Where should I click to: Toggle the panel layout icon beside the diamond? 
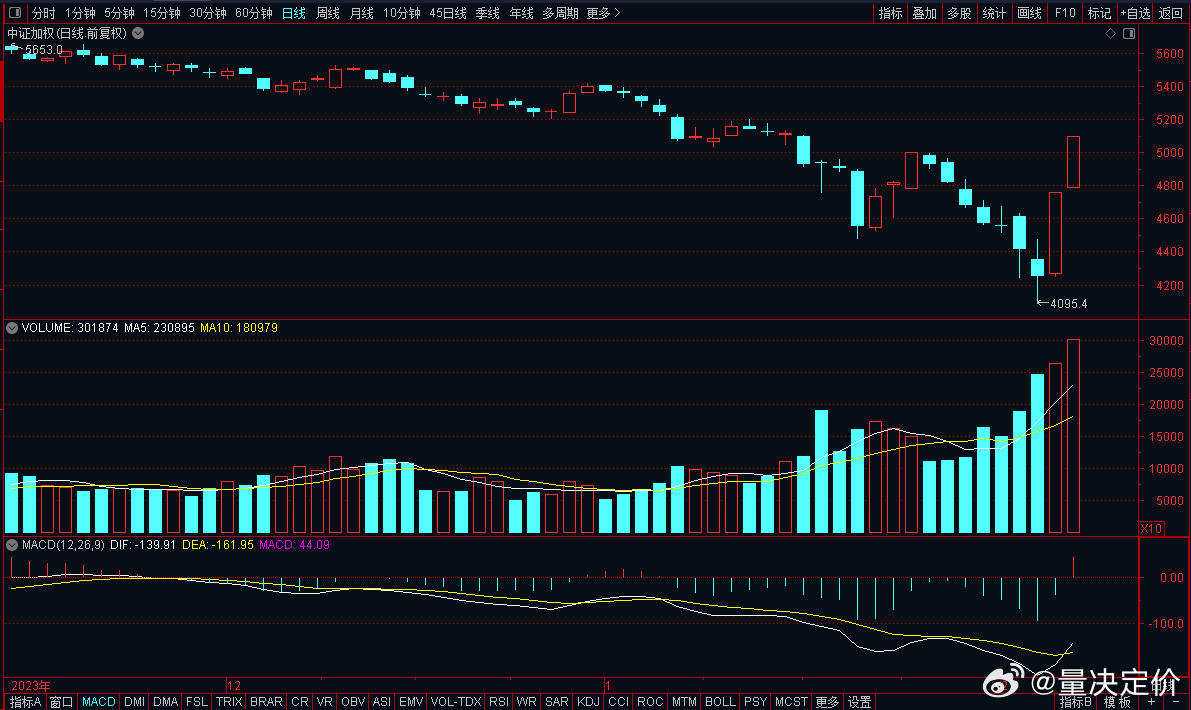[1128, 33]
